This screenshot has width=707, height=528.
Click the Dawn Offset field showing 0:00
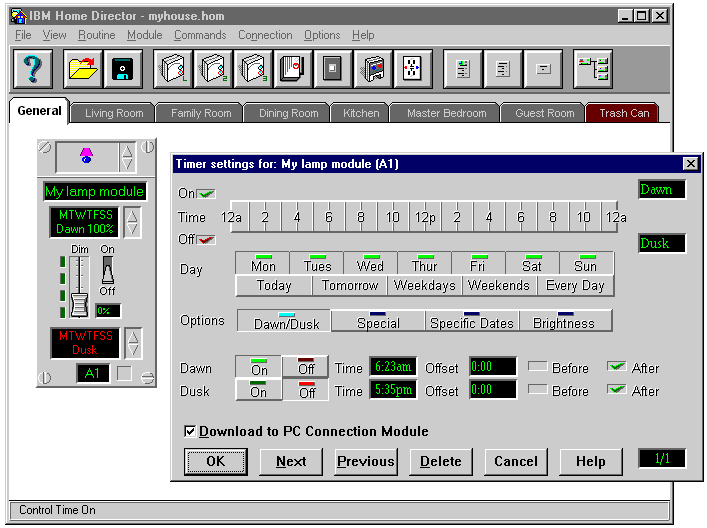pos(492,367)
